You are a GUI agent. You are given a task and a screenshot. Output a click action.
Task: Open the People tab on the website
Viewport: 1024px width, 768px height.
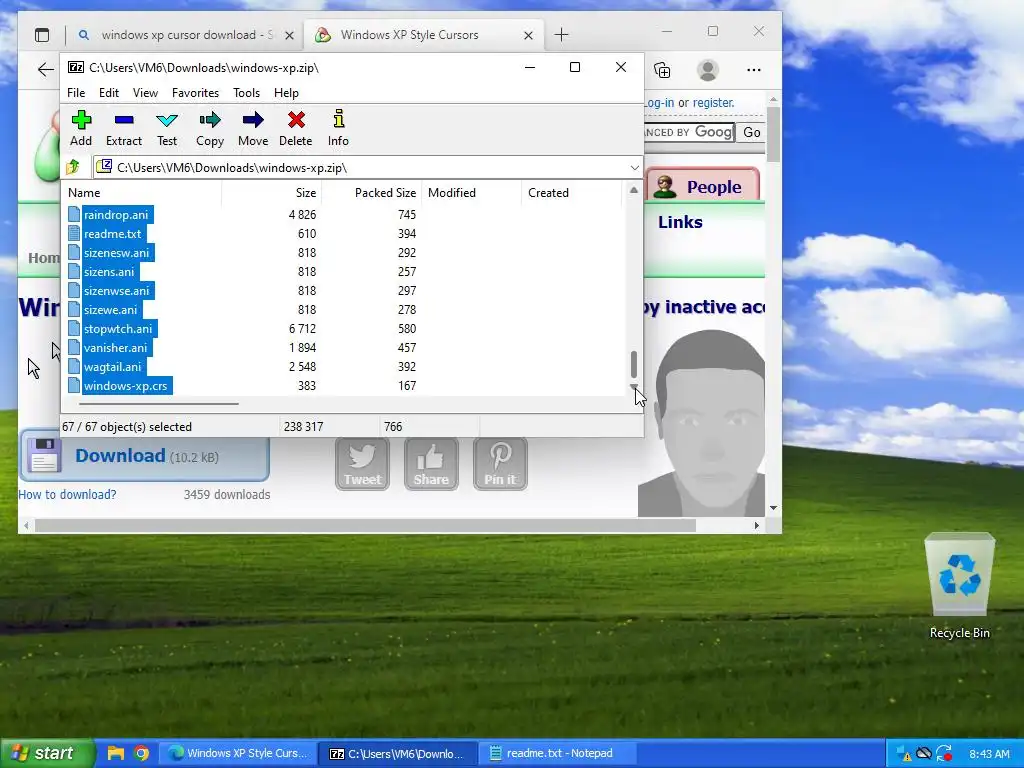pyautogui.click(x=703, y=185)
